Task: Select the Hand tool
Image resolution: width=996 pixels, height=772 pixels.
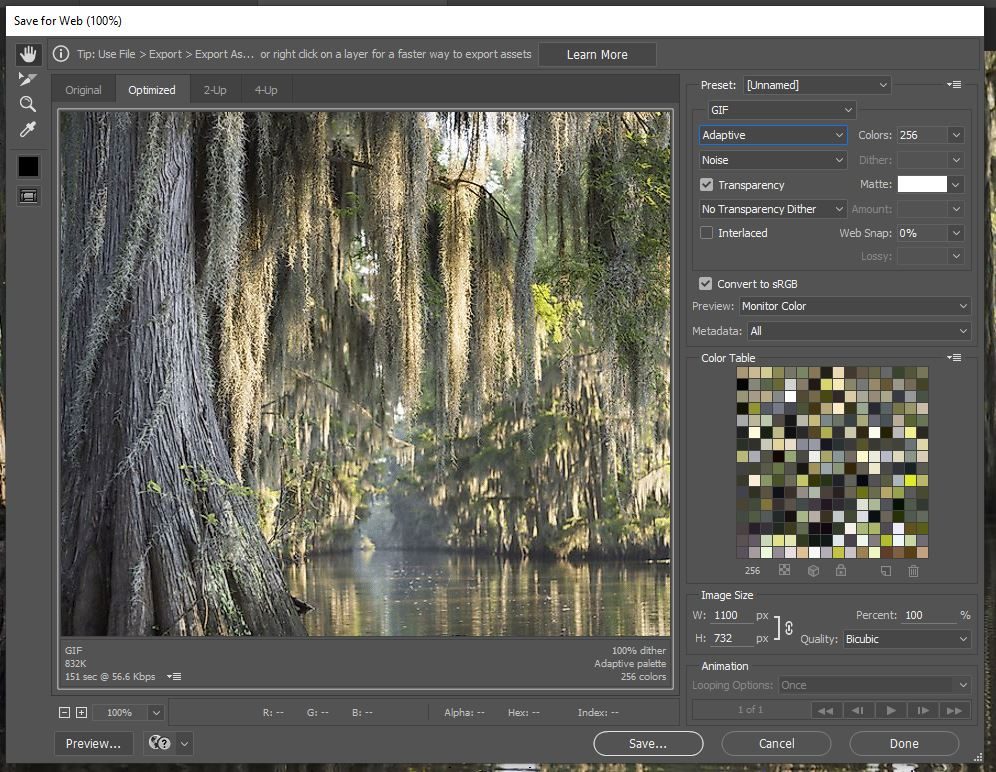Action: coord(28,54)
